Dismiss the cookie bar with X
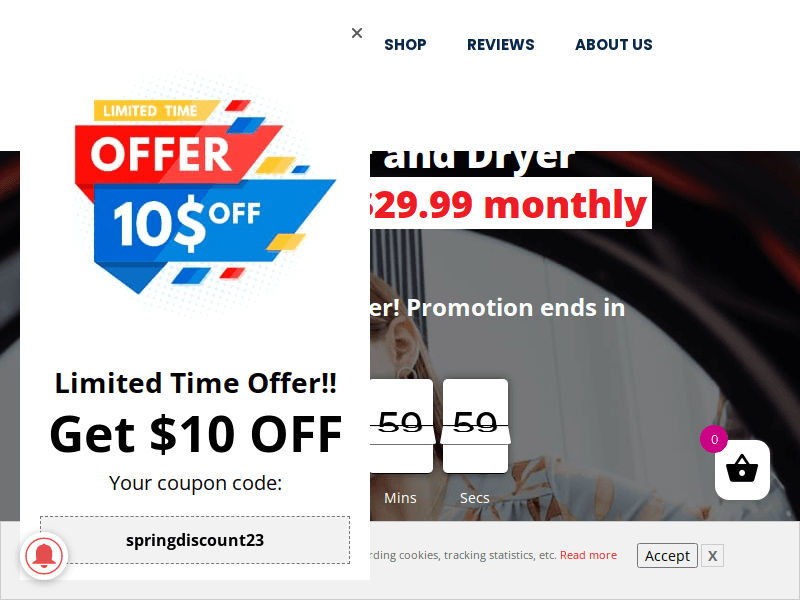The image size is (800, 600). click(712, 556)
